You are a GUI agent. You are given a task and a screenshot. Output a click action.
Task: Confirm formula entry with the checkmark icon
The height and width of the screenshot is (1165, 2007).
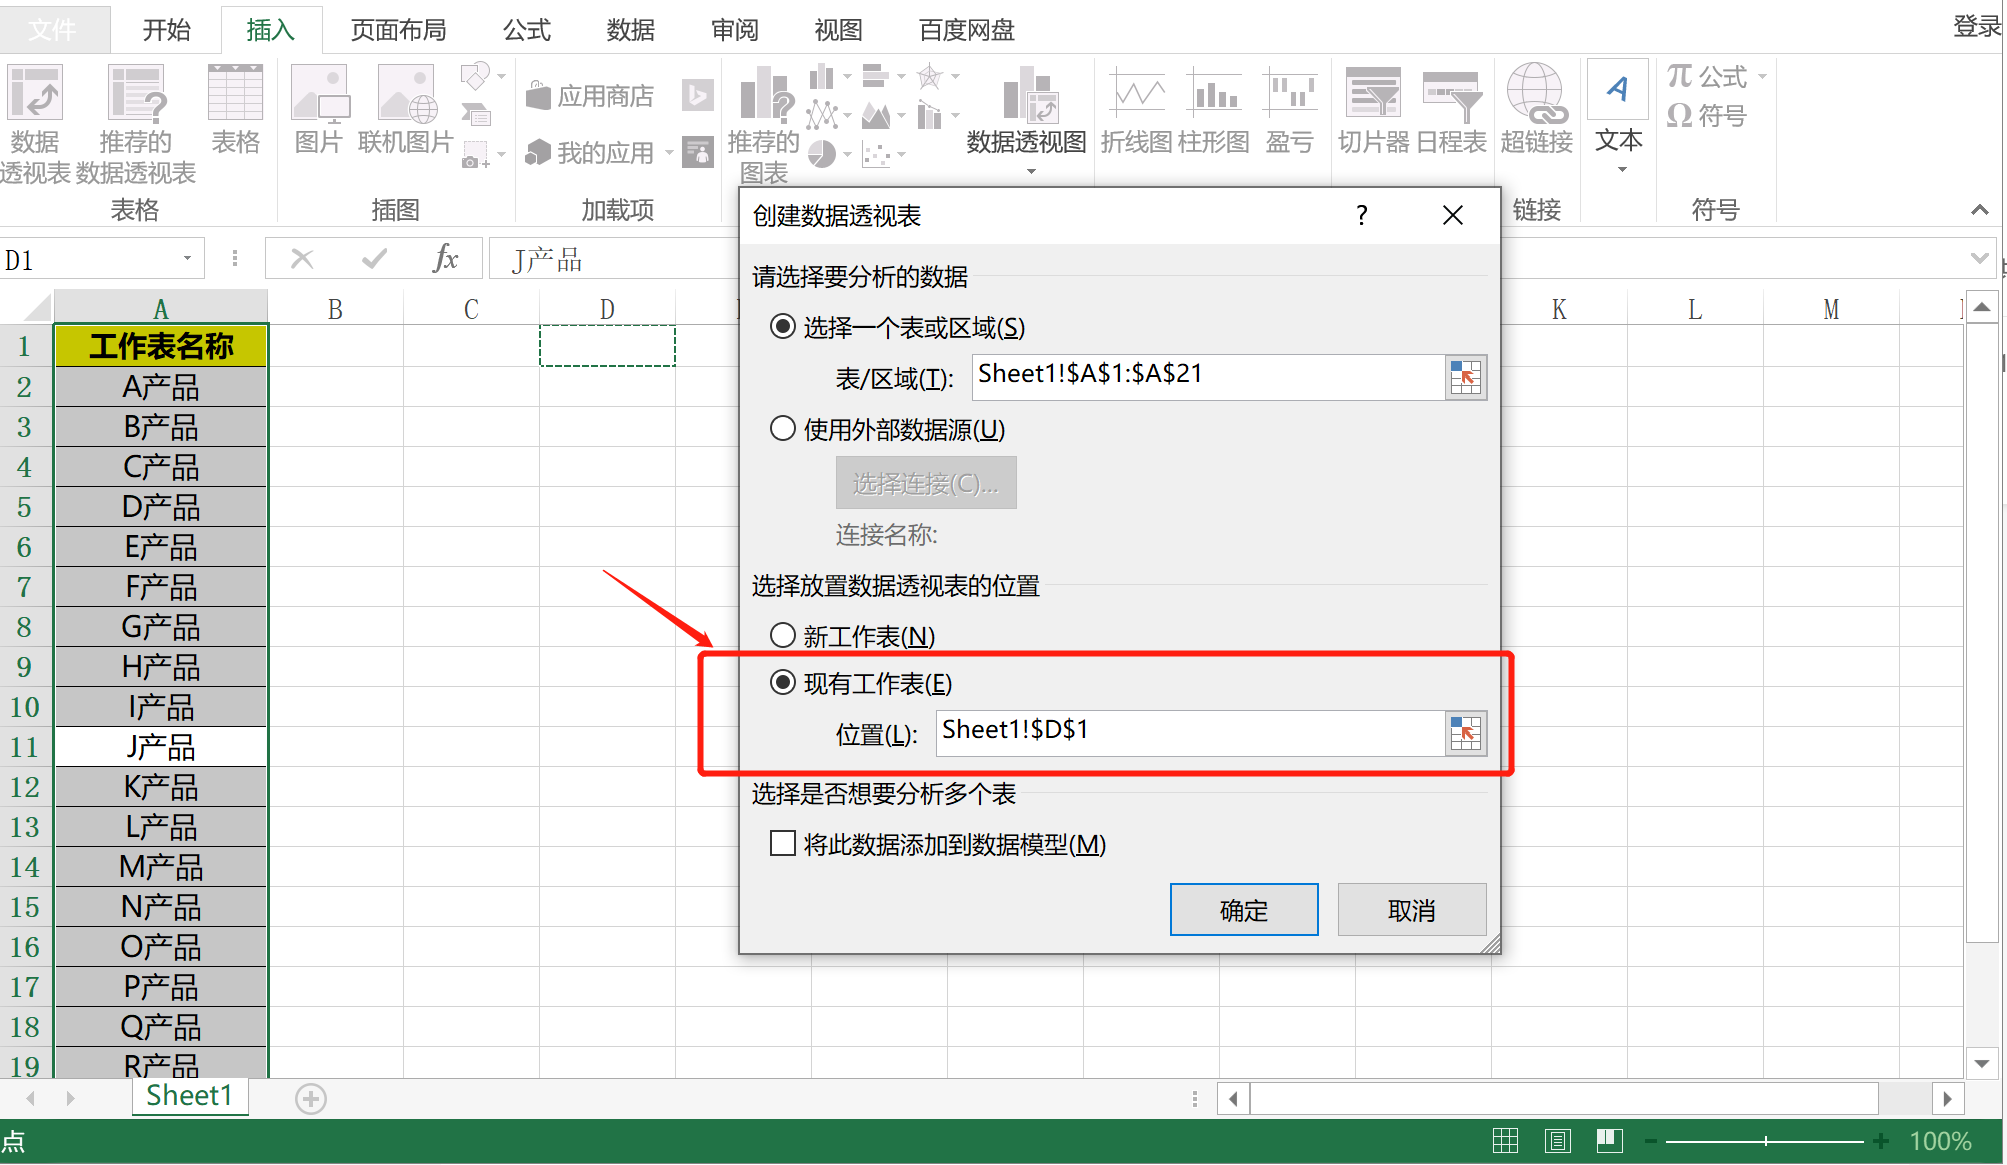375,259
